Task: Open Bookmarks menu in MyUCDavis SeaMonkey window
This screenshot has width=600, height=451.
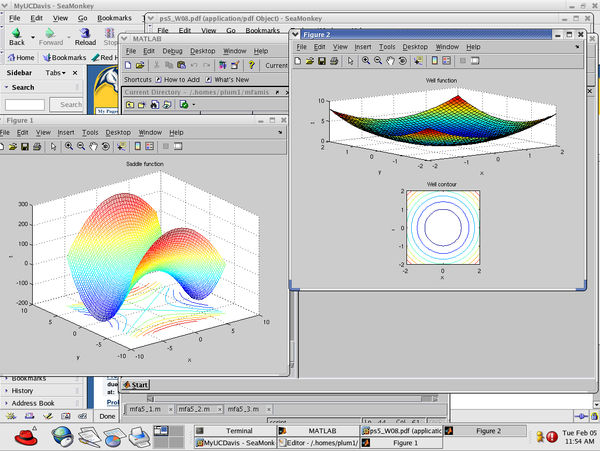Action: (x=114, y=18)
